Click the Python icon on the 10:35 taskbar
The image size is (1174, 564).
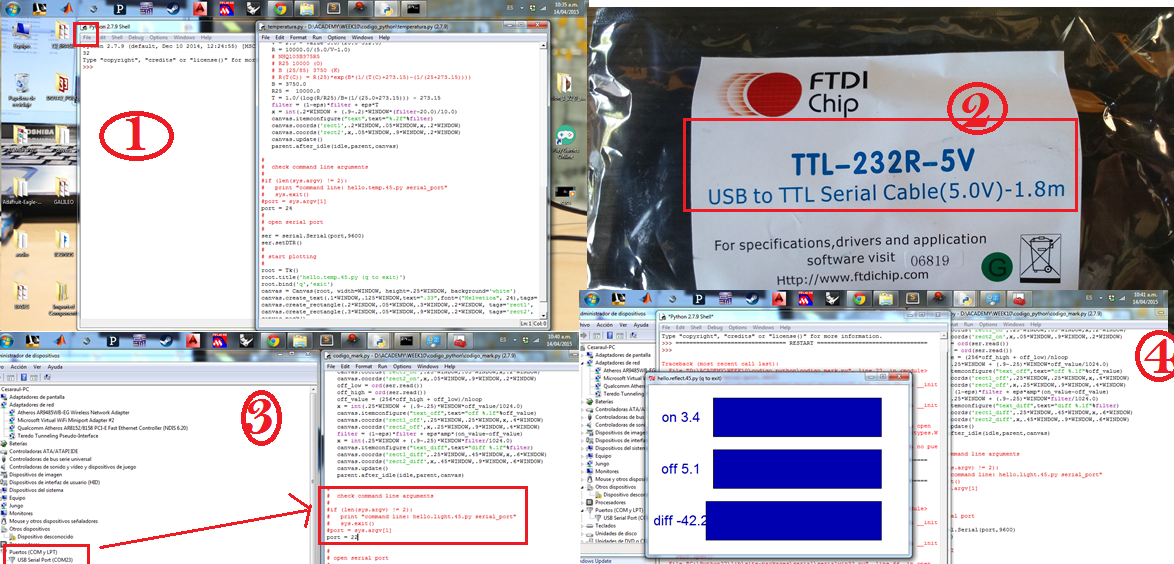[386, 8]
